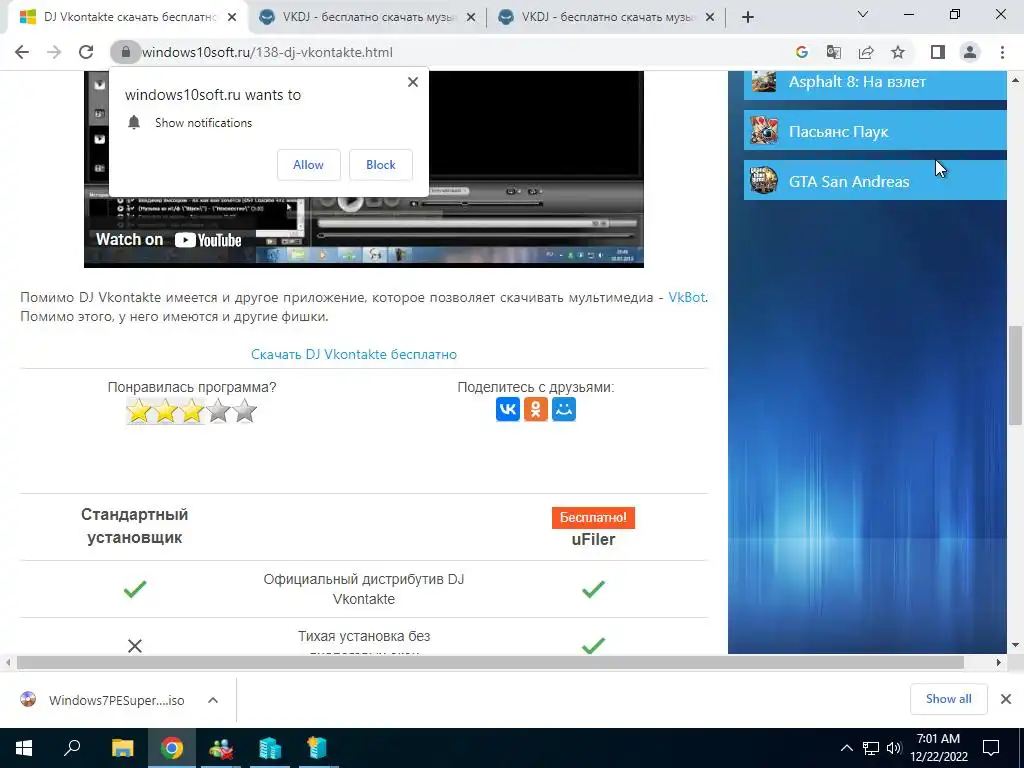This screenshot has height=768, width=1024.
Task: Switch to second VKDJ tab
Action: tap(367, 18)
